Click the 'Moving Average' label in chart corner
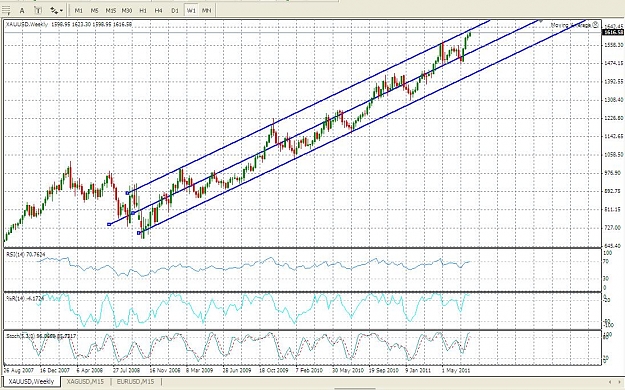 pyautogui.click(x=571, y=25)
